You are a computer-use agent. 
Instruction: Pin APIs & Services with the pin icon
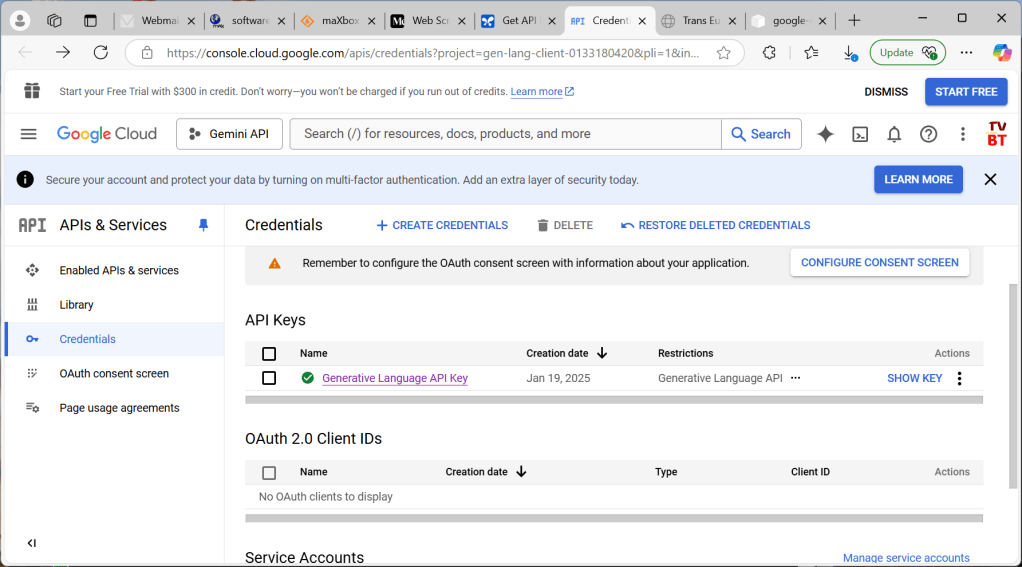coord(204,225)
